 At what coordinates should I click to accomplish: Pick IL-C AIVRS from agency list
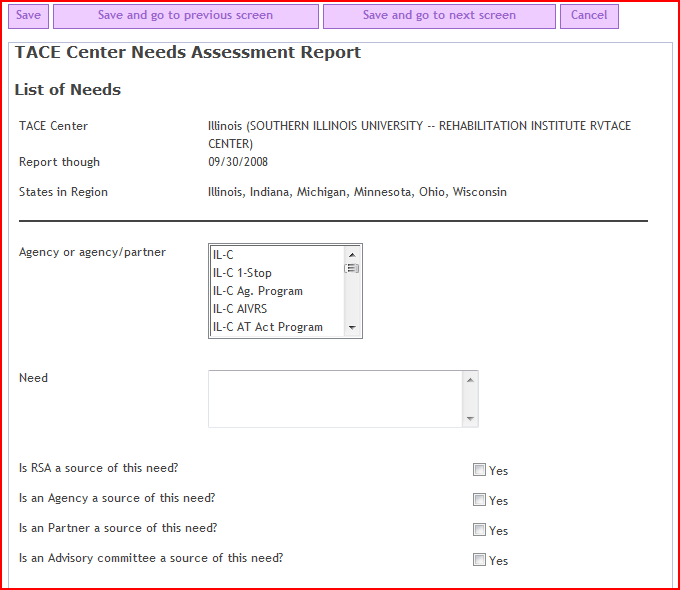(x=278, y=309)
